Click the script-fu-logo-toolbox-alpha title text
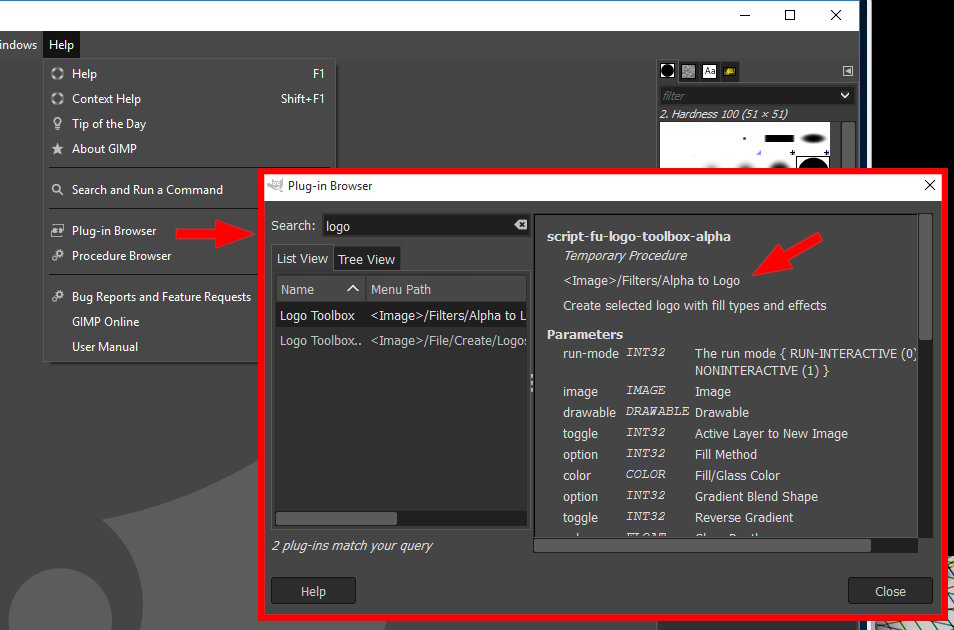The width and height of the screenshot is (954, 630). pyautogui.click(x=639, y=237)
